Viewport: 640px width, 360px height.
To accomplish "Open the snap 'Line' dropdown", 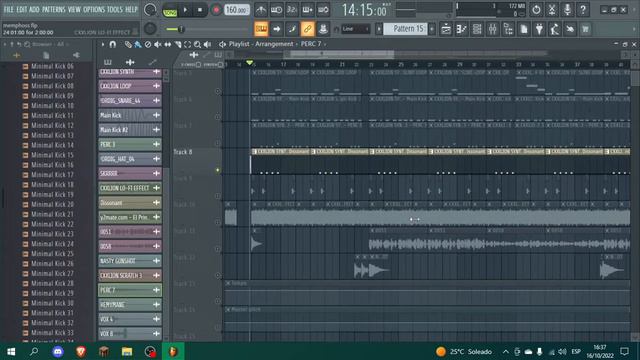I will [x=355, y=29].
